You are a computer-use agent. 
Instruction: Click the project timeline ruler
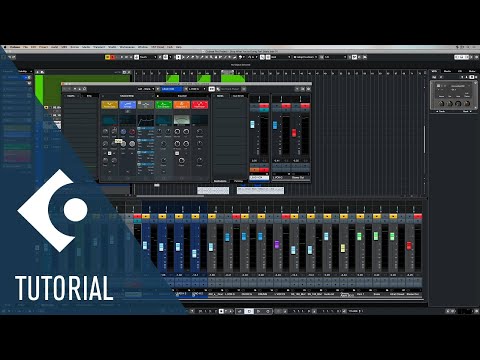point(280,73)
